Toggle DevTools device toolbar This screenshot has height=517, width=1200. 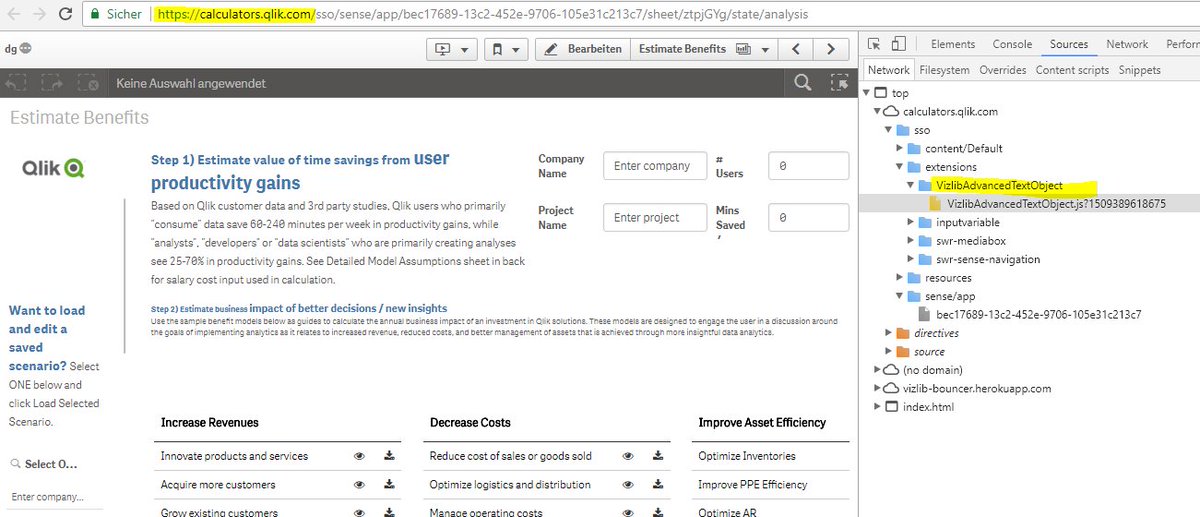(x=899, y=44)
